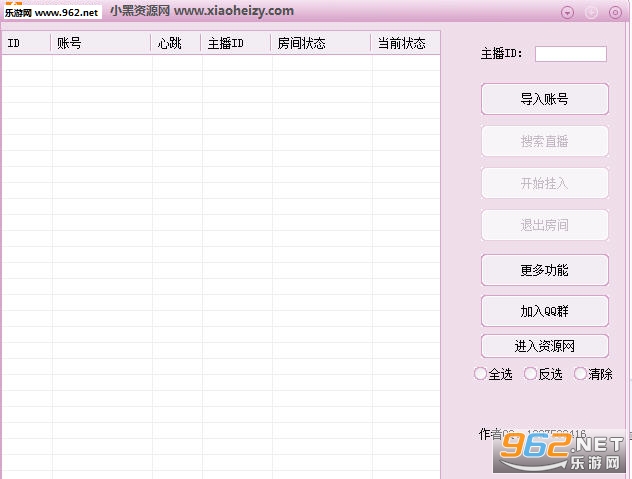Image resolution: width=632 pixels, height=479 pixels.
Task: Click the round close icon in title bar
Action: pyautogui.click(x=615, y=13)
